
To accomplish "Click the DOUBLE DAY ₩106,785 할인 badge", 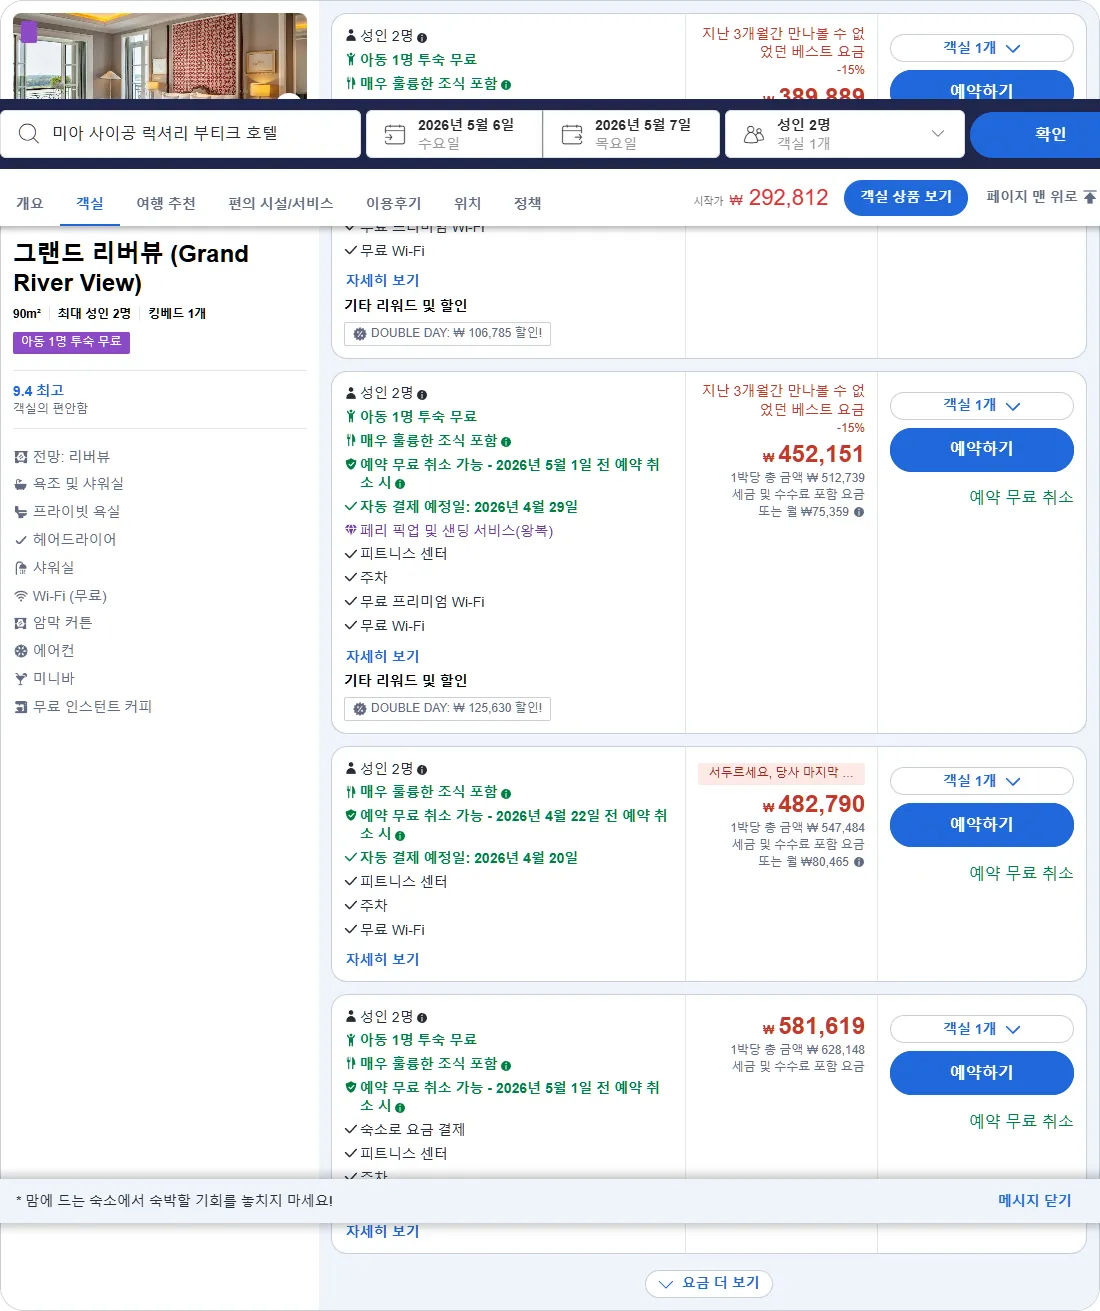I will pyautogui.click(x=447, y=334).
